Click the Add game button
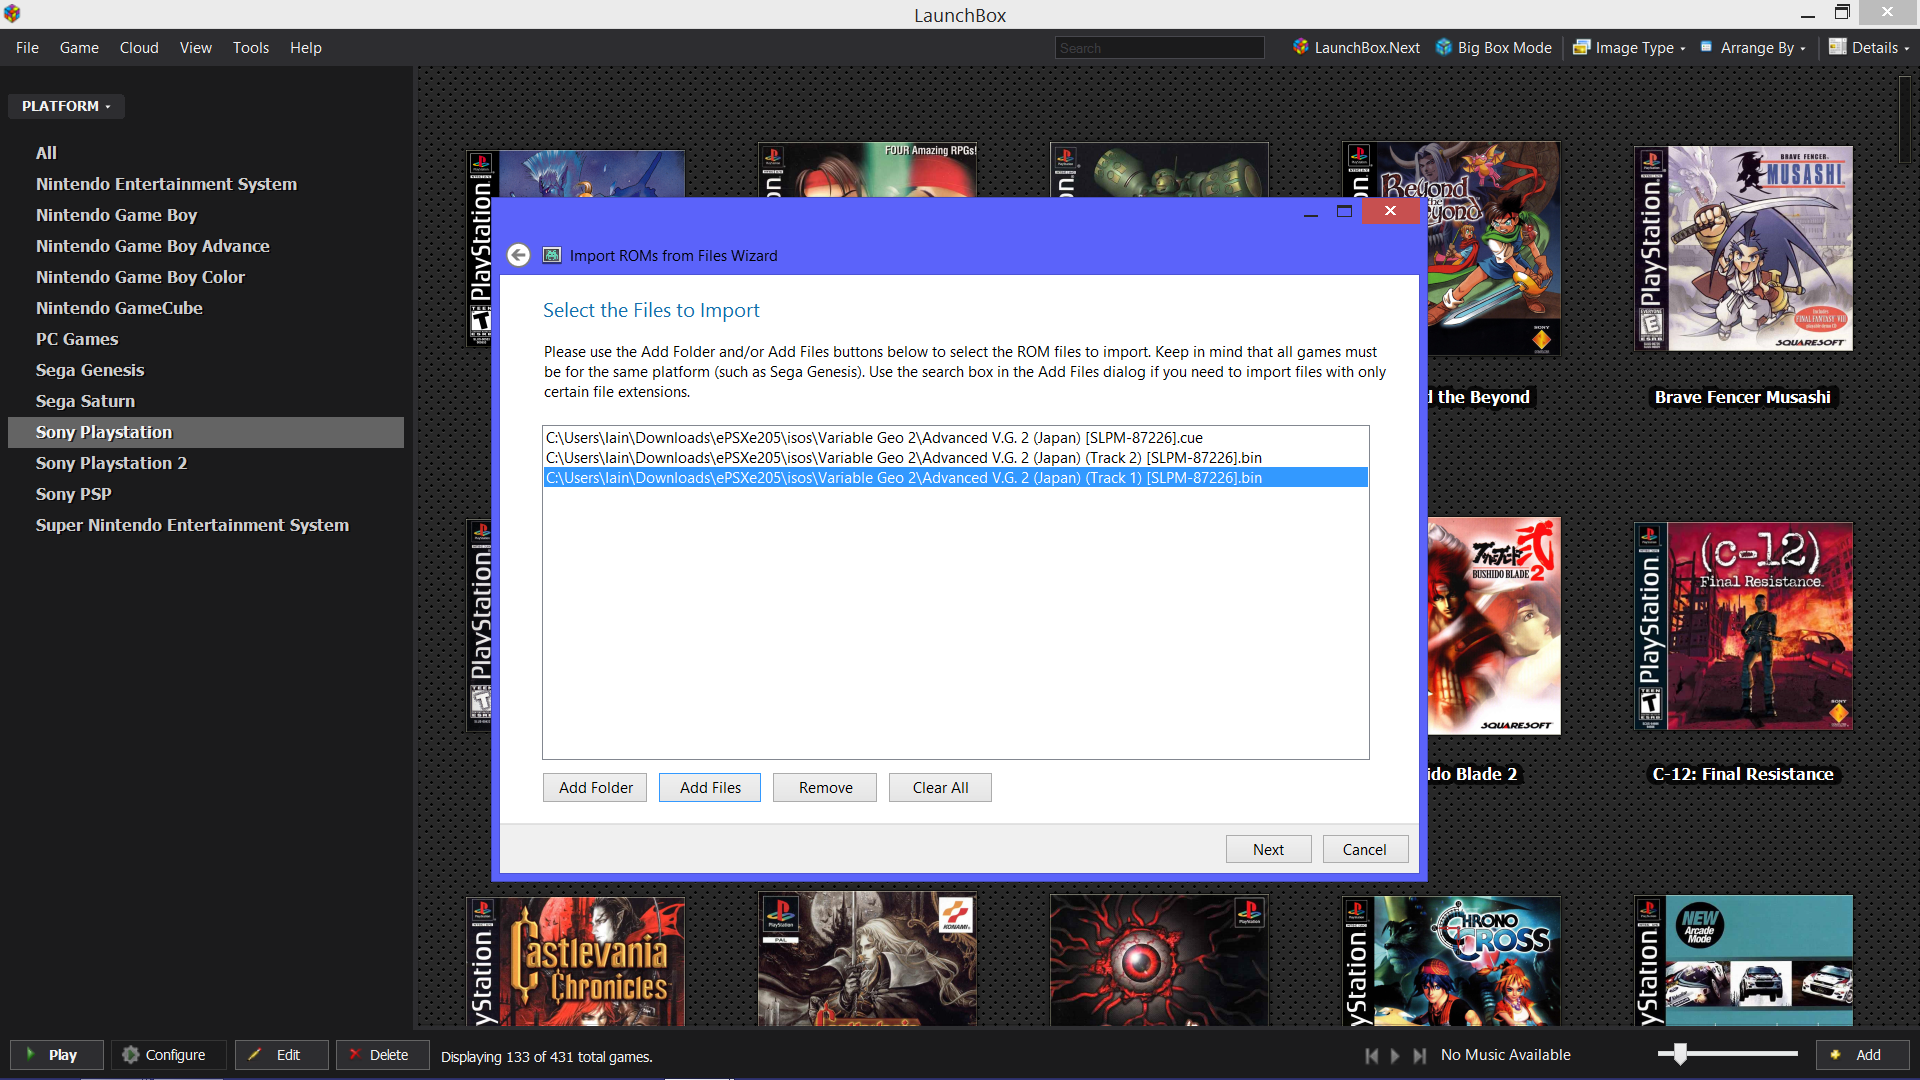This screenshot has width=1920, height=1080. pyautogui.click(x=1862, y=1055)
